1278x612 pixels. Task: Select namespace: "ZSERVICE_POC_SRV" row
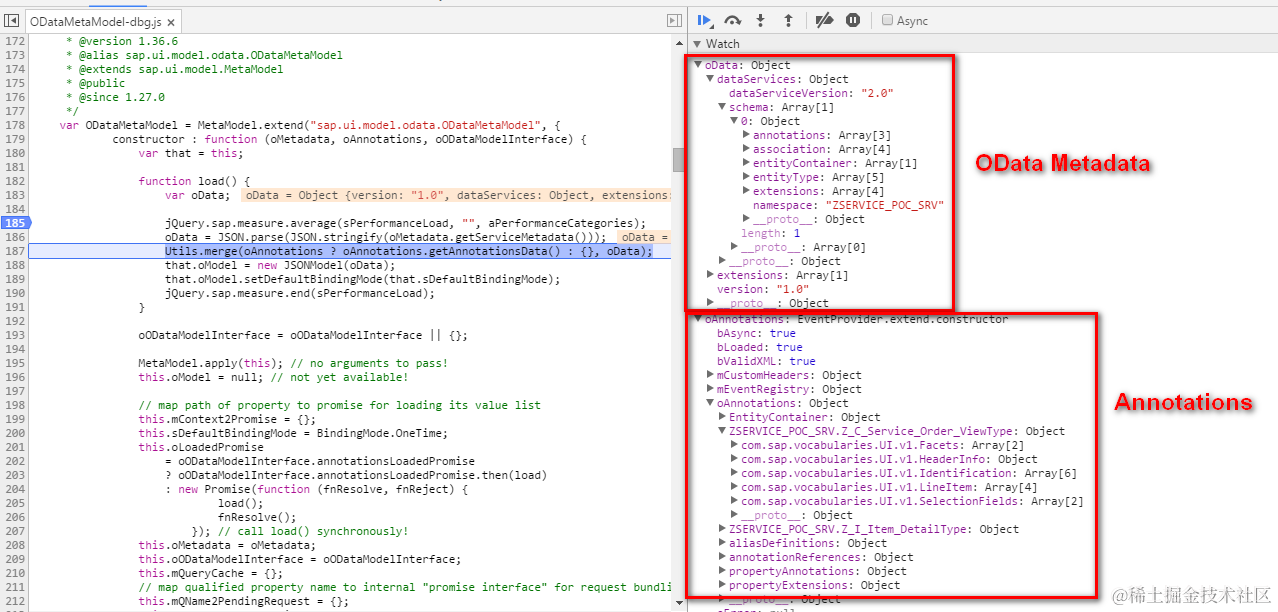click(x=848, y=205)
